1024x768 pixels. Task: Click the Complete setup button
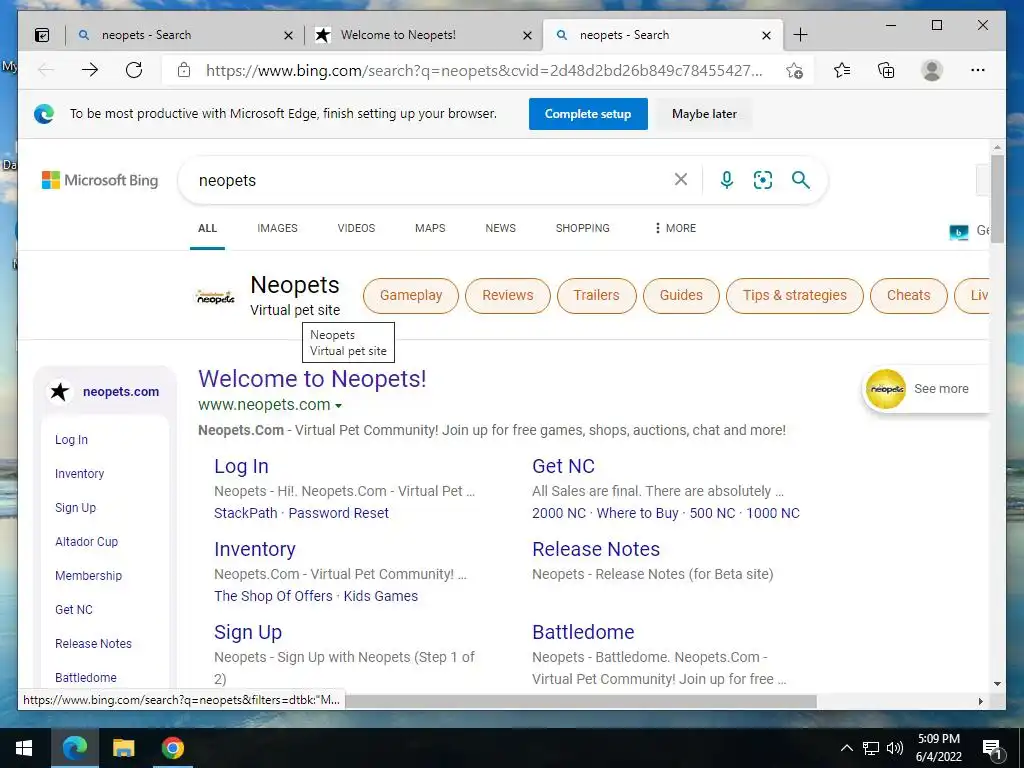588,114
